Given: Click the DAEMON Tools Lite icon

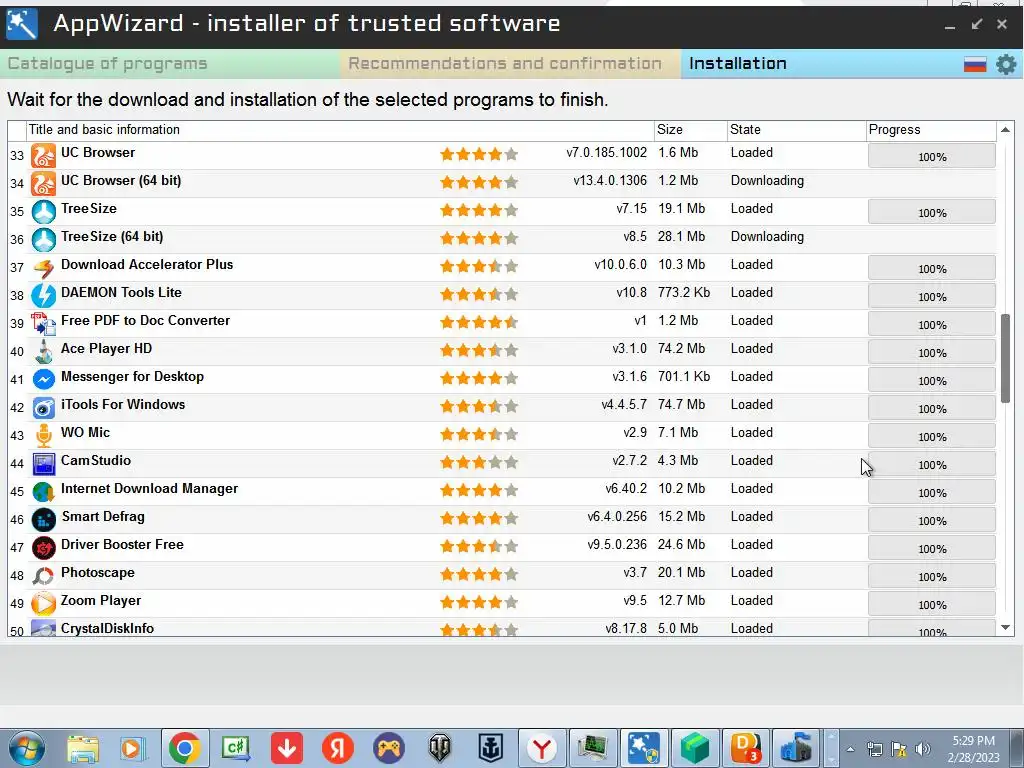Looking at the screenshot, I should pyautogui.click(x=44, y=296).
